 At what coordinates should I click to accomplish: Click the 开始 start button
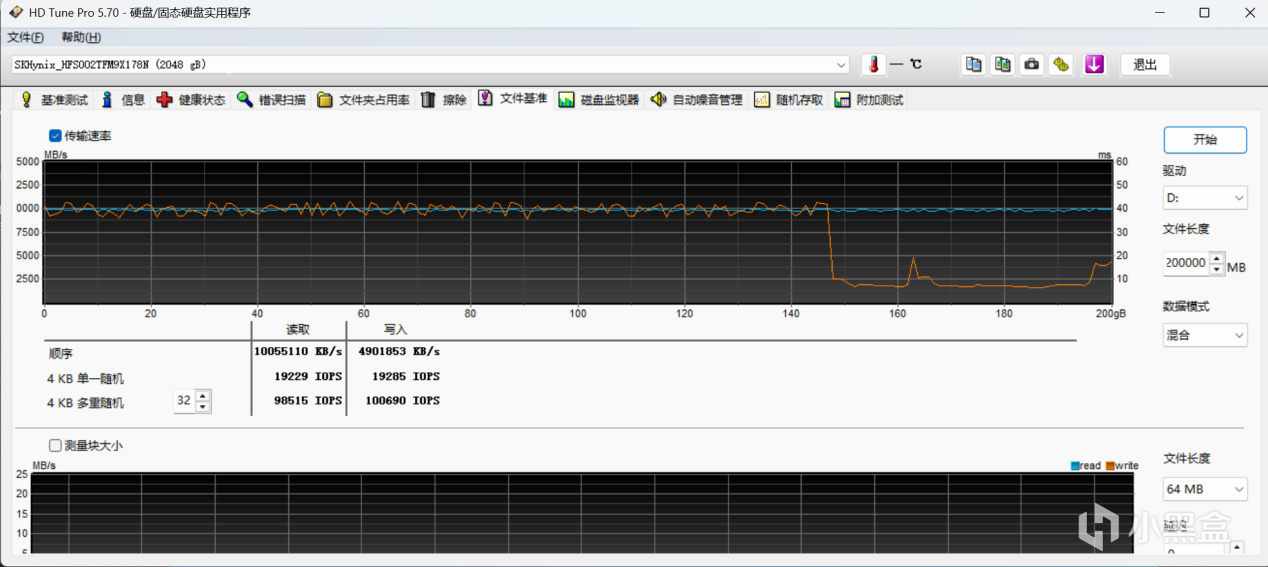(1205, 140)
